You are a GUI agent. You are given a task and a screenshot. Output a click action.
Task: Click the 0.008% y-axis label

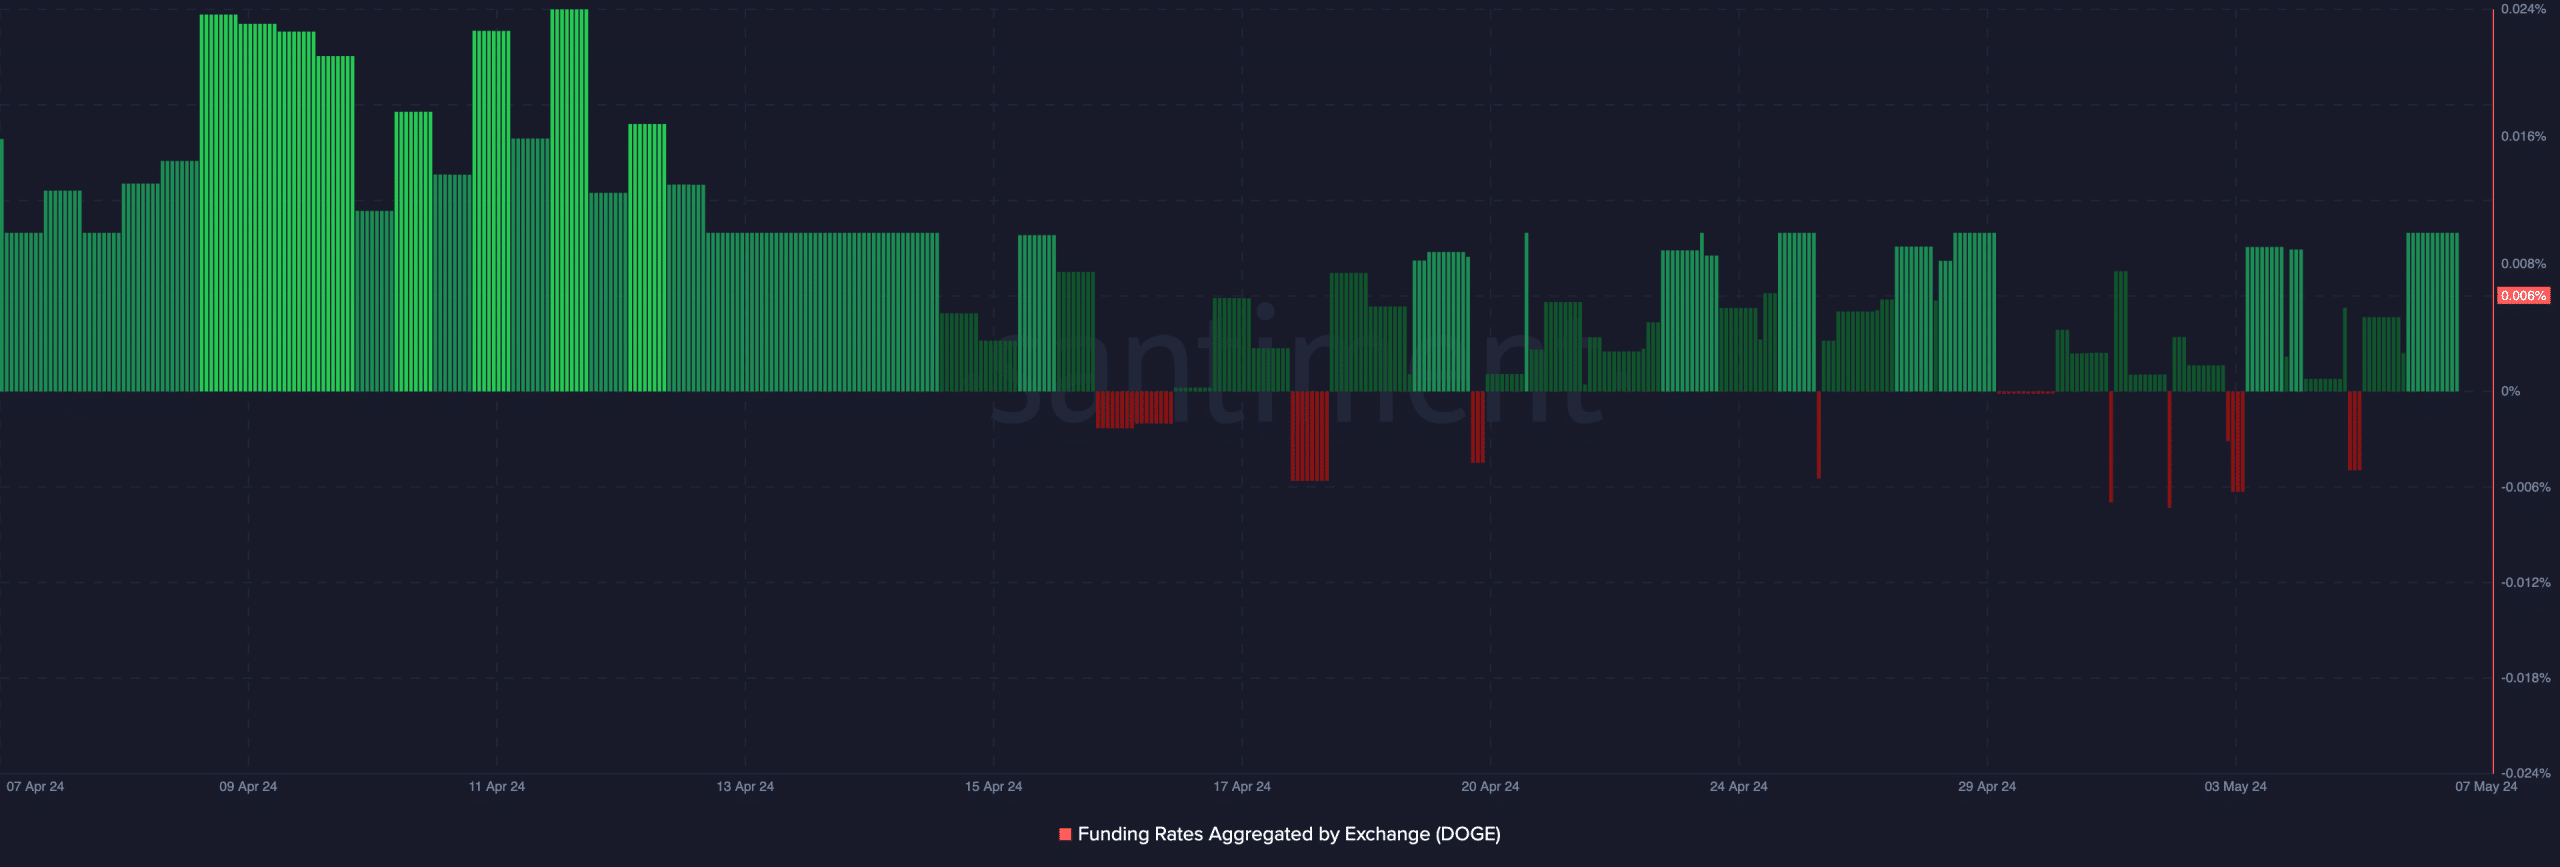click(2523, 264)
